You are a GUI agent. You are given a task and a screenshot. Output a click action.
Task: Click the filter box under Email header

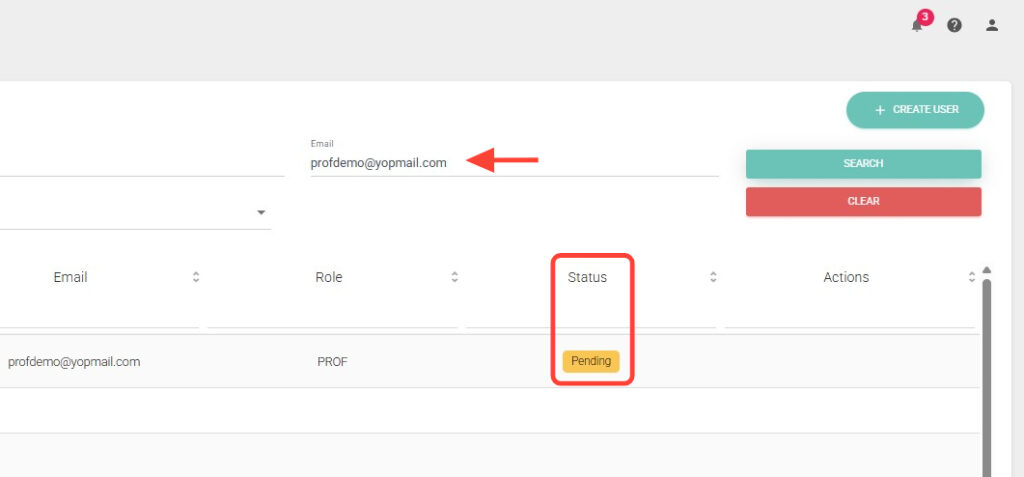[100, 314]
